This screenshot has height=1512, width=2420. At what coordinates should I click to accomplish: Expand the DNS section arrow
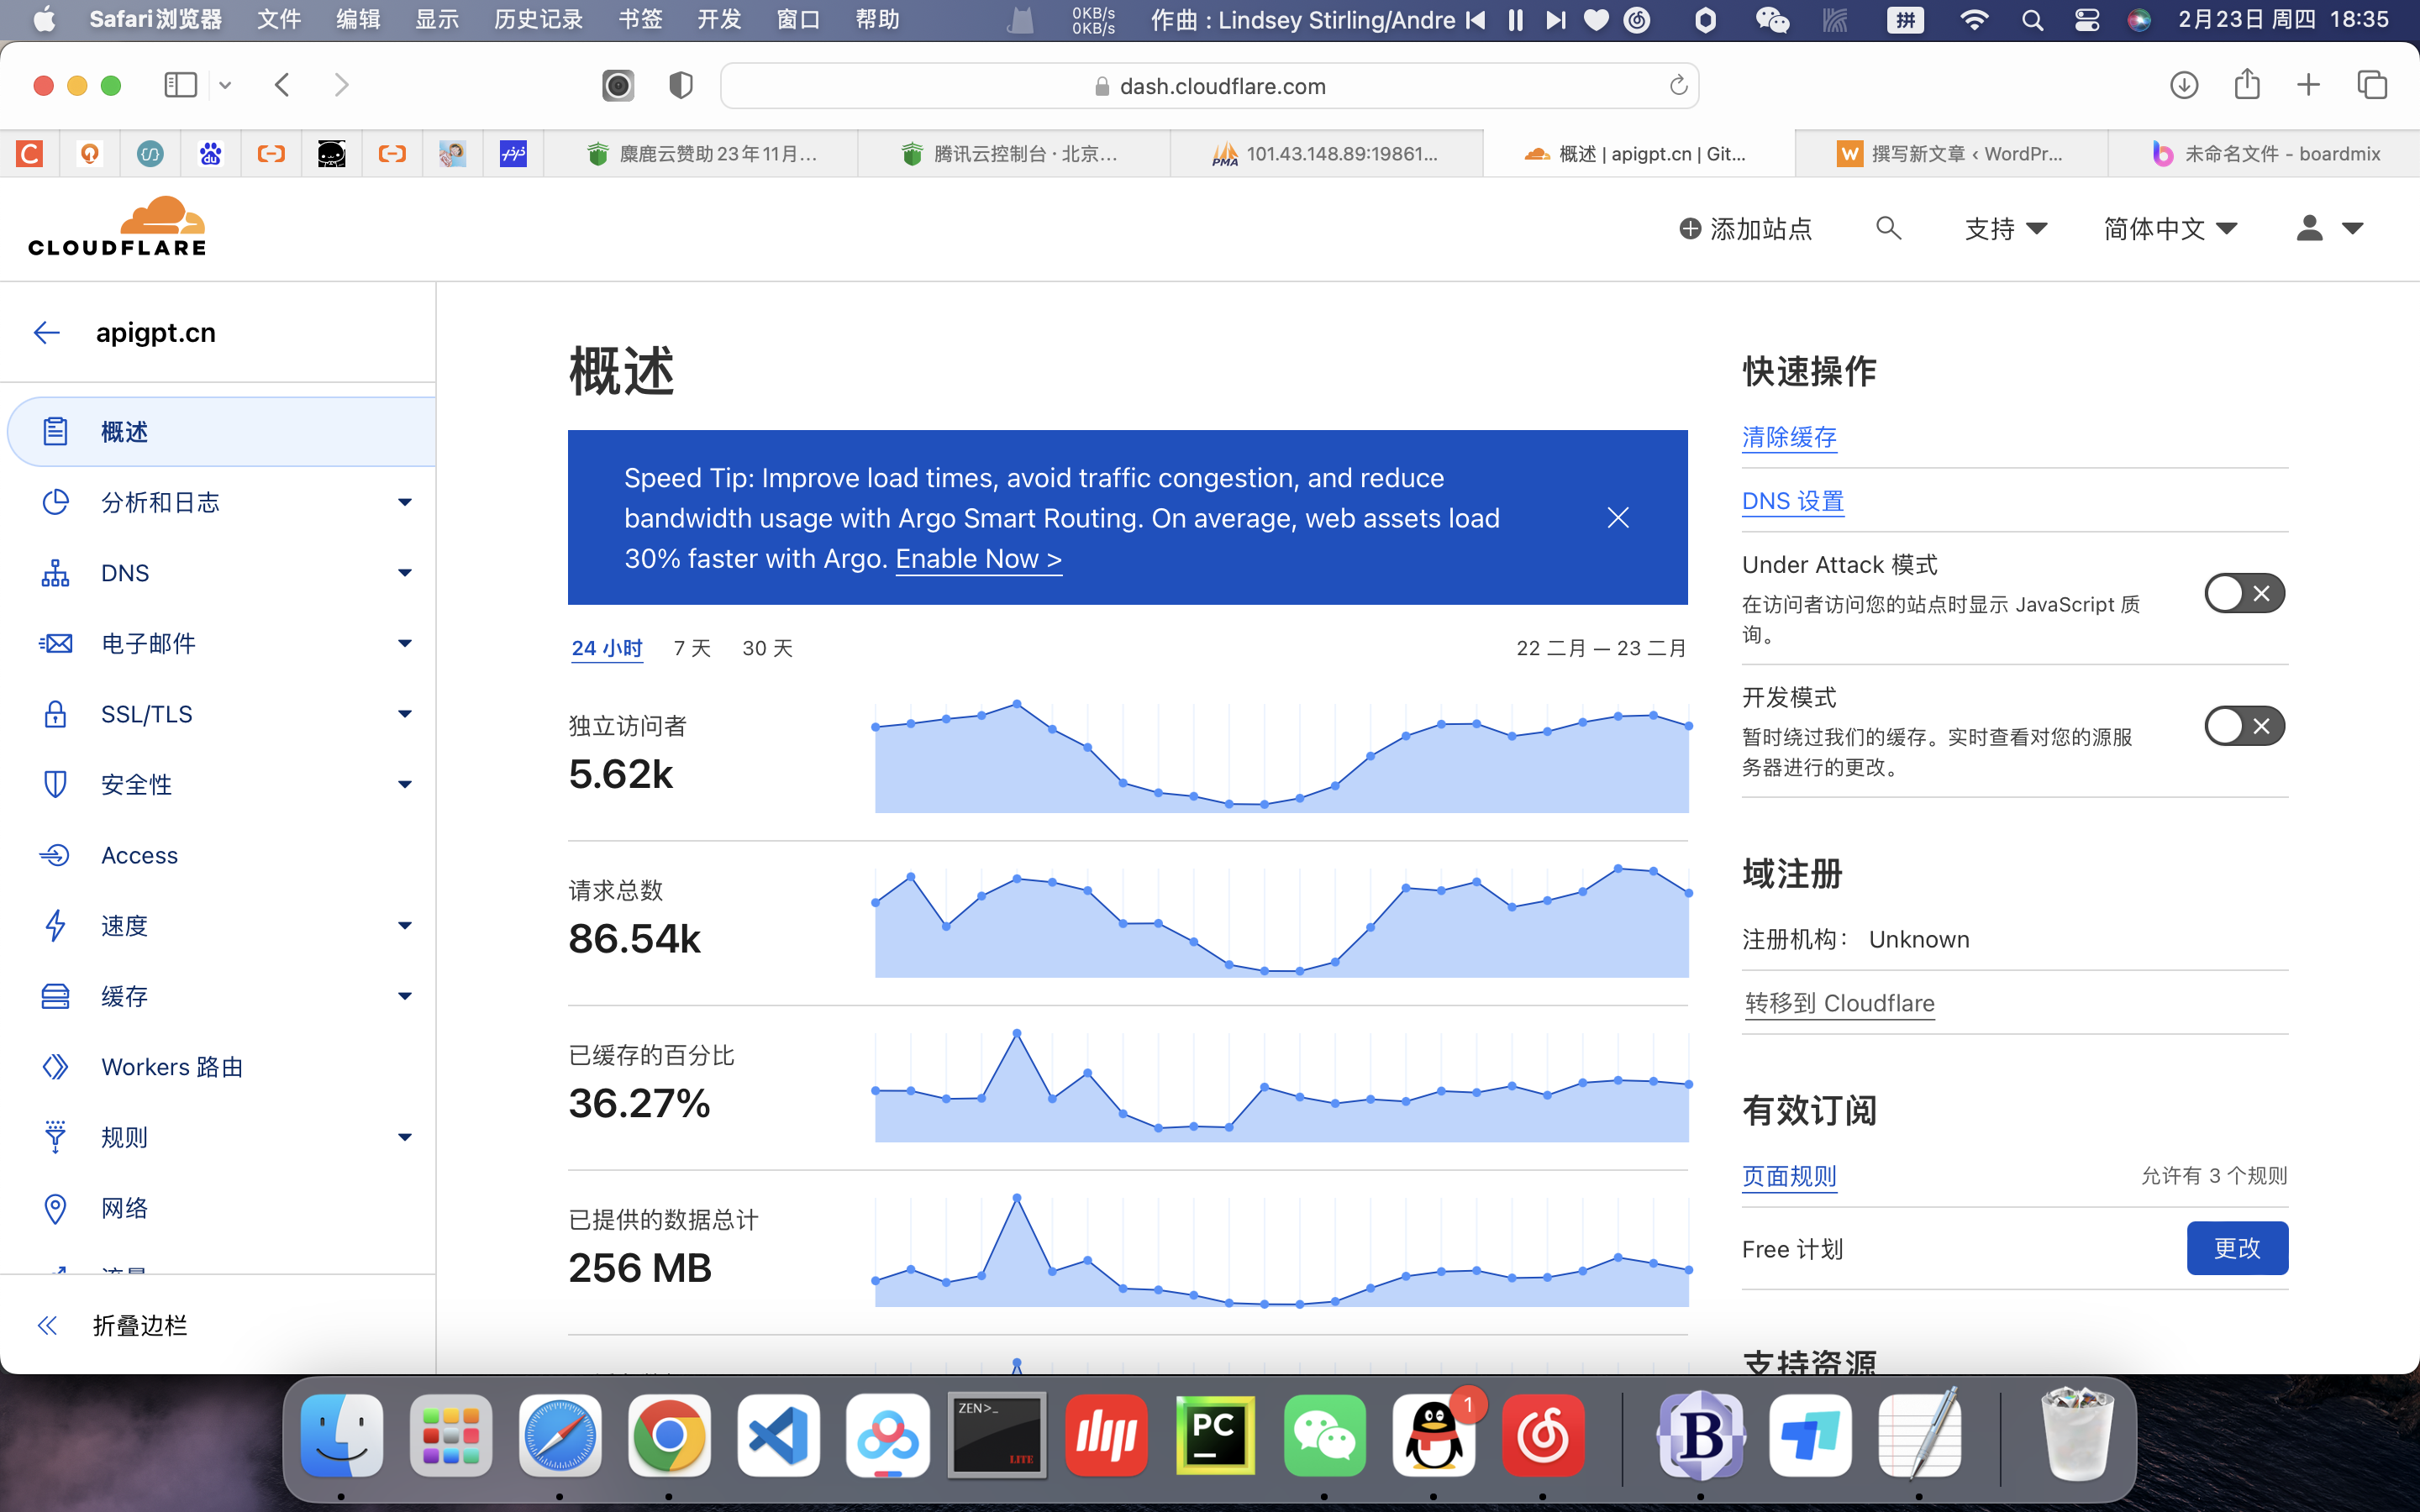click(404, 573)
